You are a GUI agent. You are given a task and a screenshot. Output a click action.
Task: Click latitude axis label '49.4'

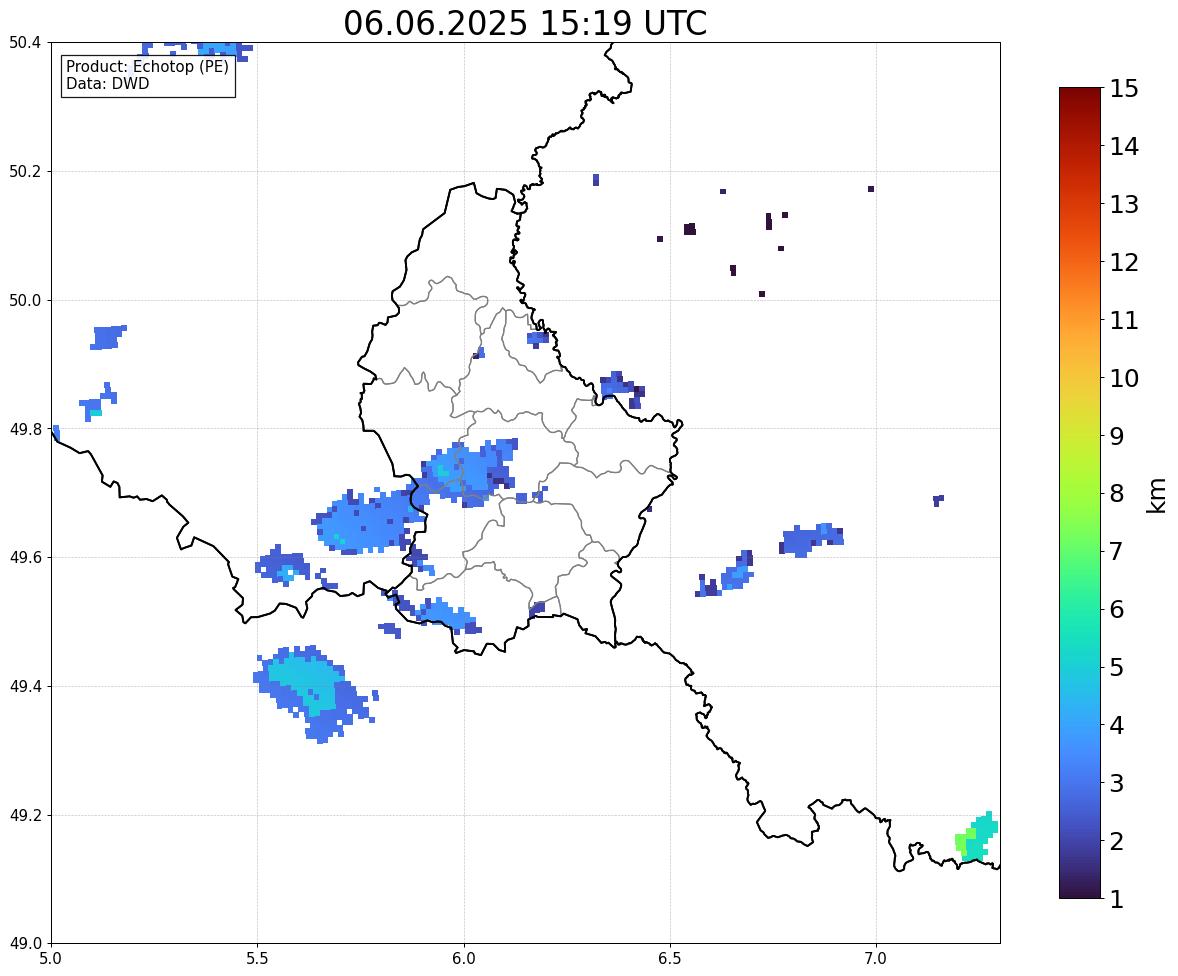pyautogui.click(x=25, y=687)
